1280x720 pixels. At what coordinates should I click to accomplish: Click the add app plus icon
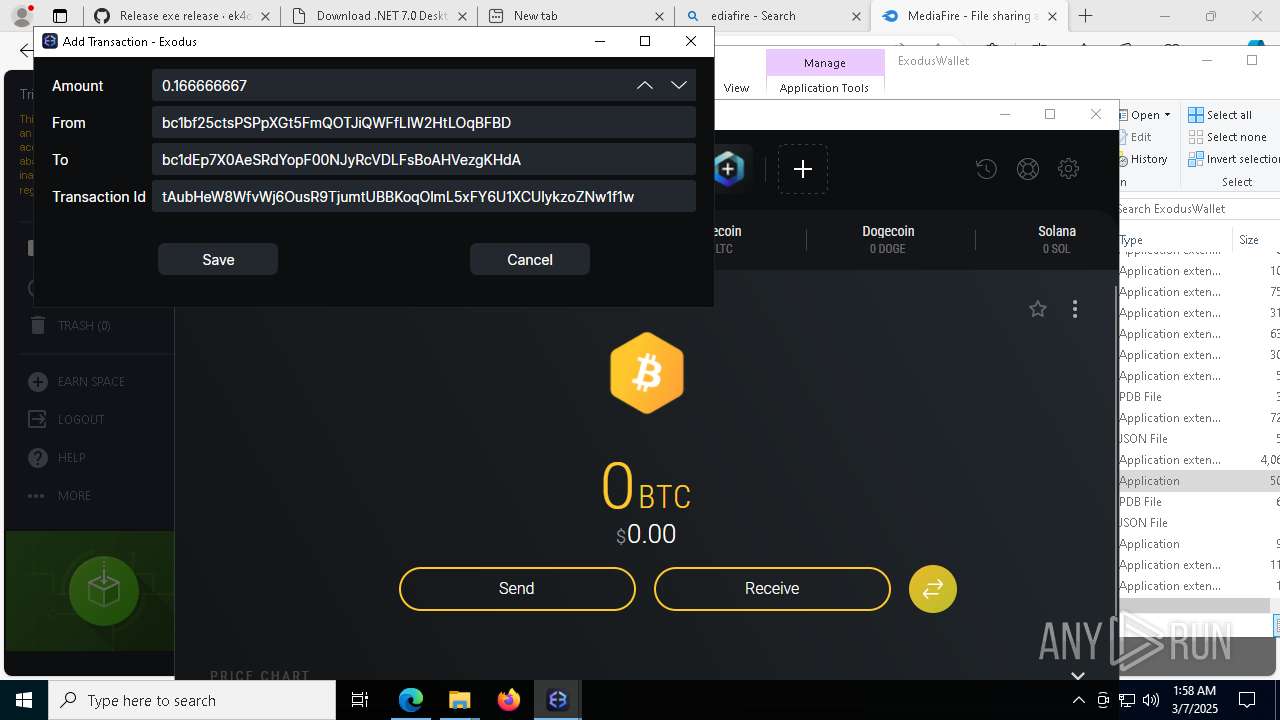click(803, 169)
